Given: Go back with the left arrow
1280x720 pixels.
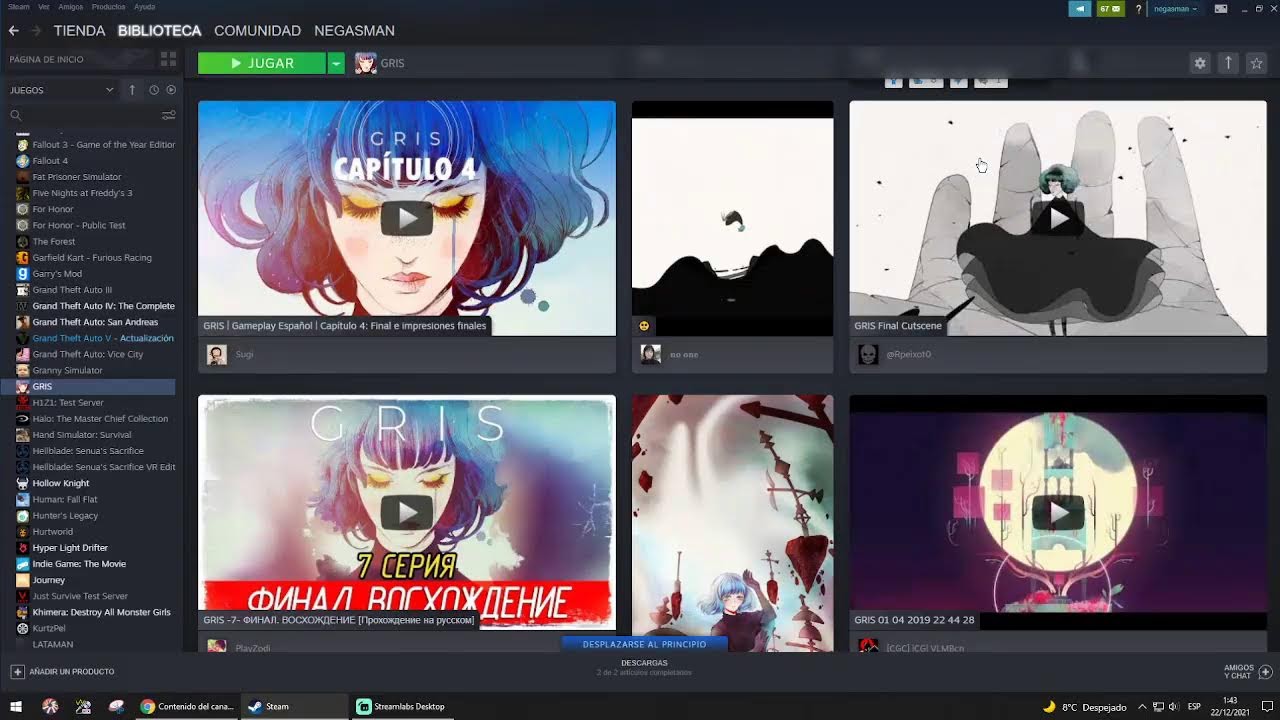Looking at the screenshot, I should point(13,31).
